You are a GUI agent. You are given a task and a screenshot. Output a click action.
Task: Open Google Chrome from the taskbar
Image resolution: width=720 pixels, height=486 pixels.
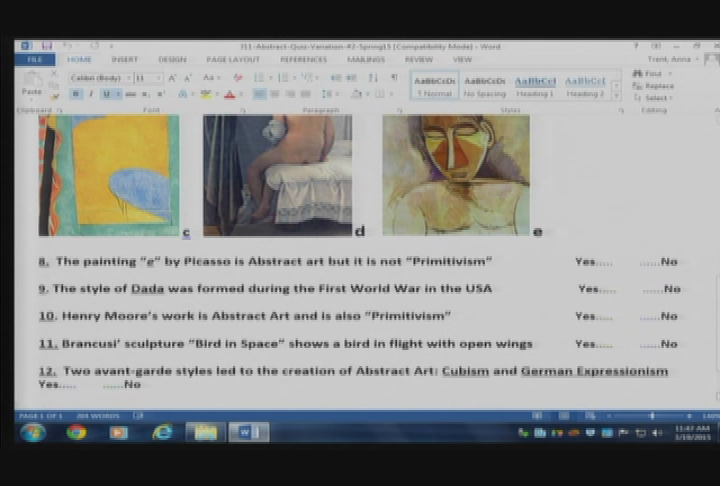click(76, 432)
